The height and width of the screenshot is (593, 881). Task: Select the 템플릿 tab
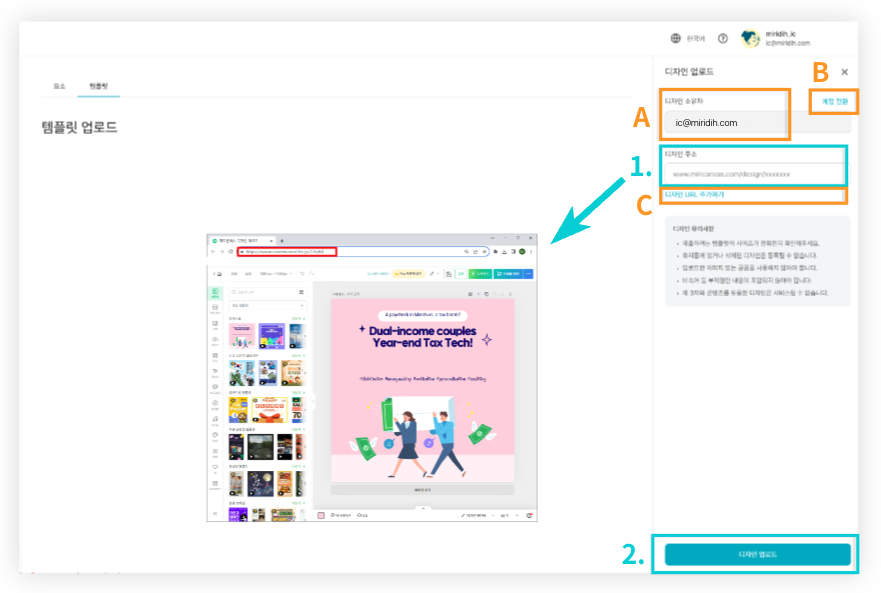[98, 85]
